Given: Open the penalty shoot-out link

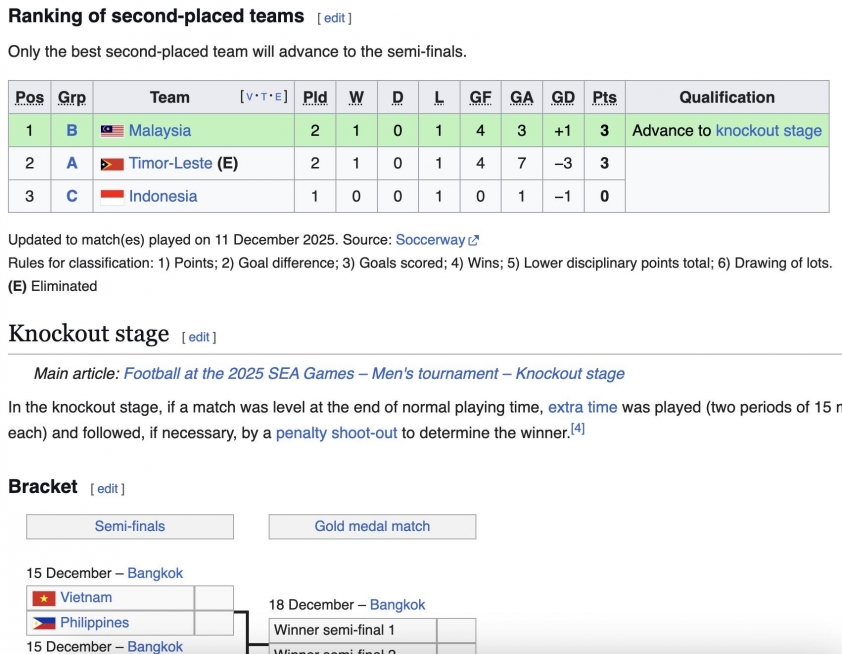Looking at the screenshot, I should pos(336,433).
